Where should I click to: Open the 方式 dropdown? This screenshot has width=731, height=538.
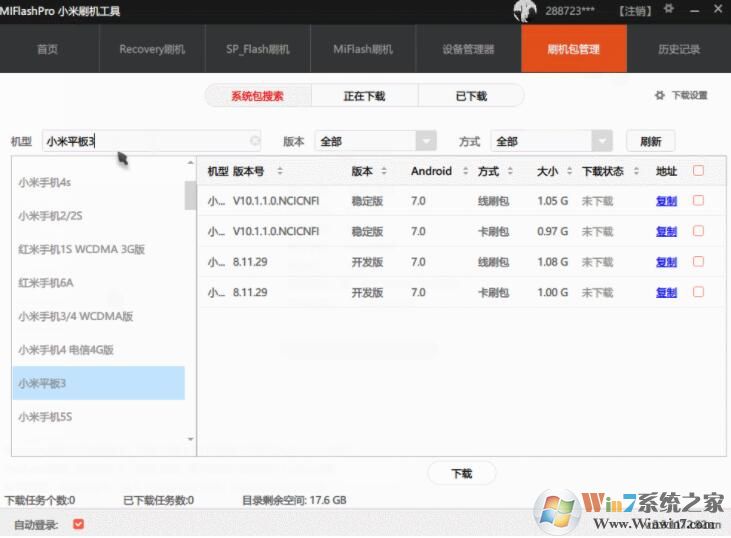point(552,141)
